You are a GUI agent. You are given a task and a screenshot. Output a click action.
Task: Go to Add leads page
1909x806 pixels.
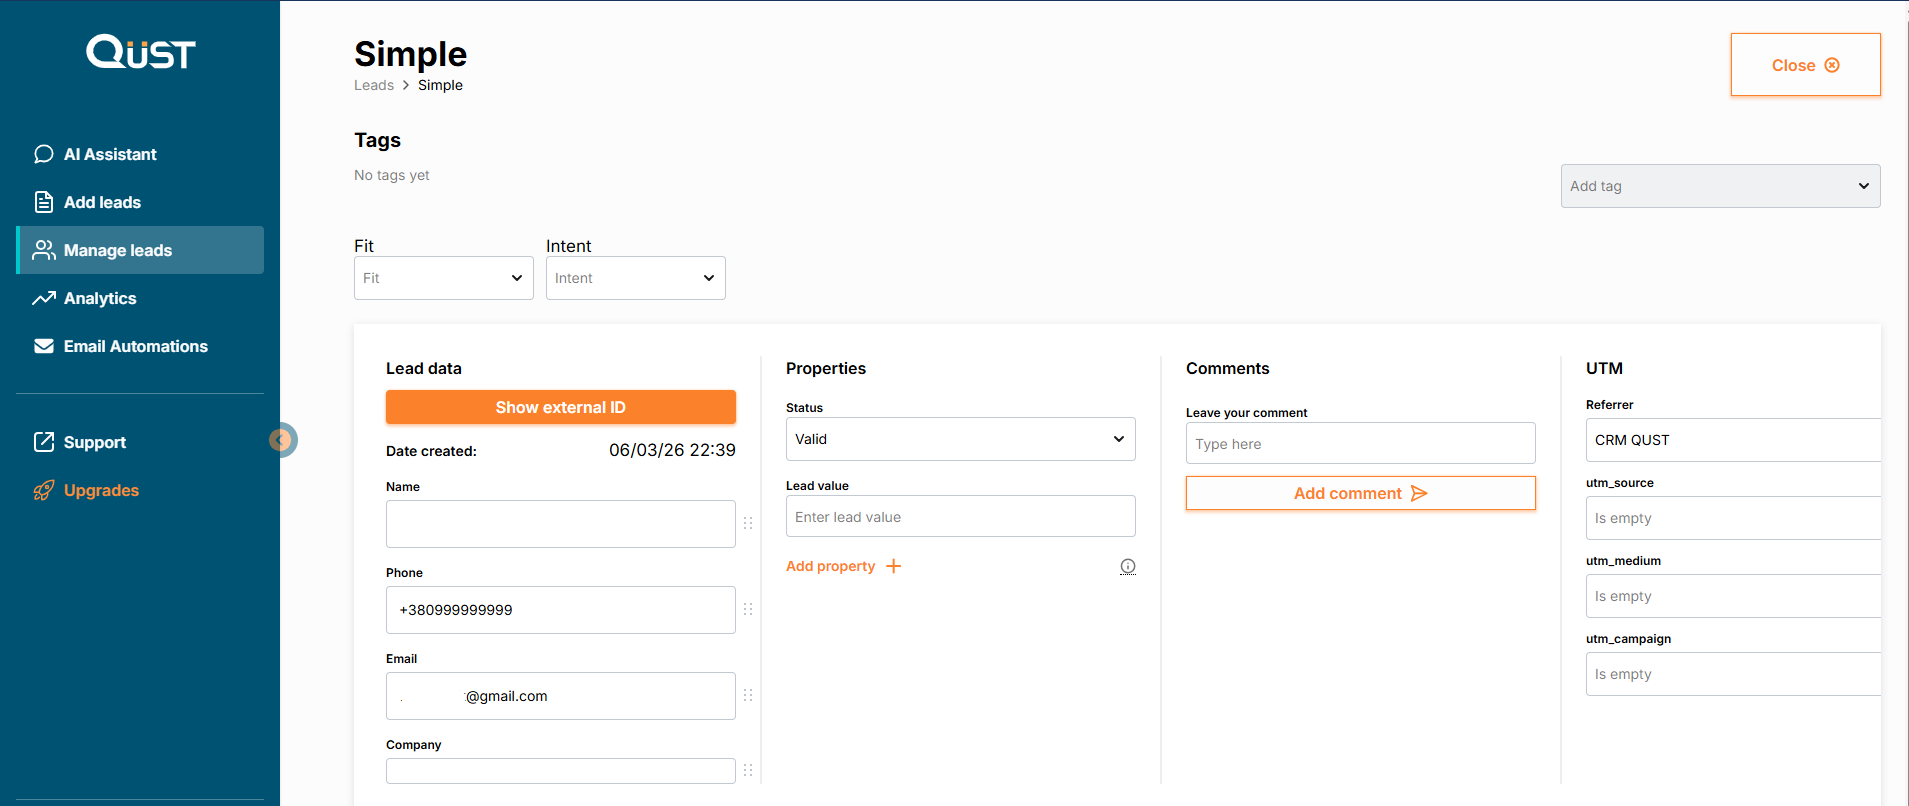pyautogui.click(x=102, y=202)
